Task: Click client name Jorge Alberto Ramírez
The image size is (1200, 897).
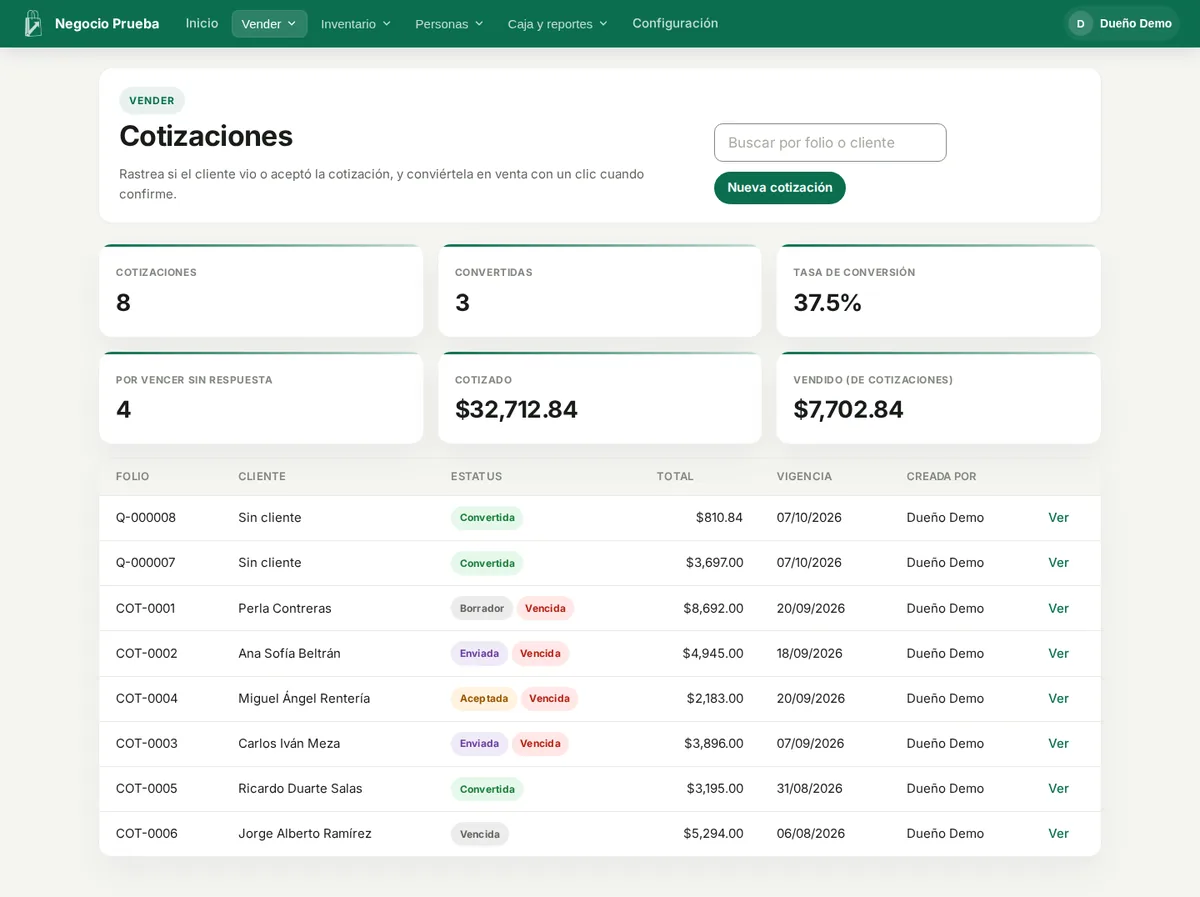Action: pos(305,833)
